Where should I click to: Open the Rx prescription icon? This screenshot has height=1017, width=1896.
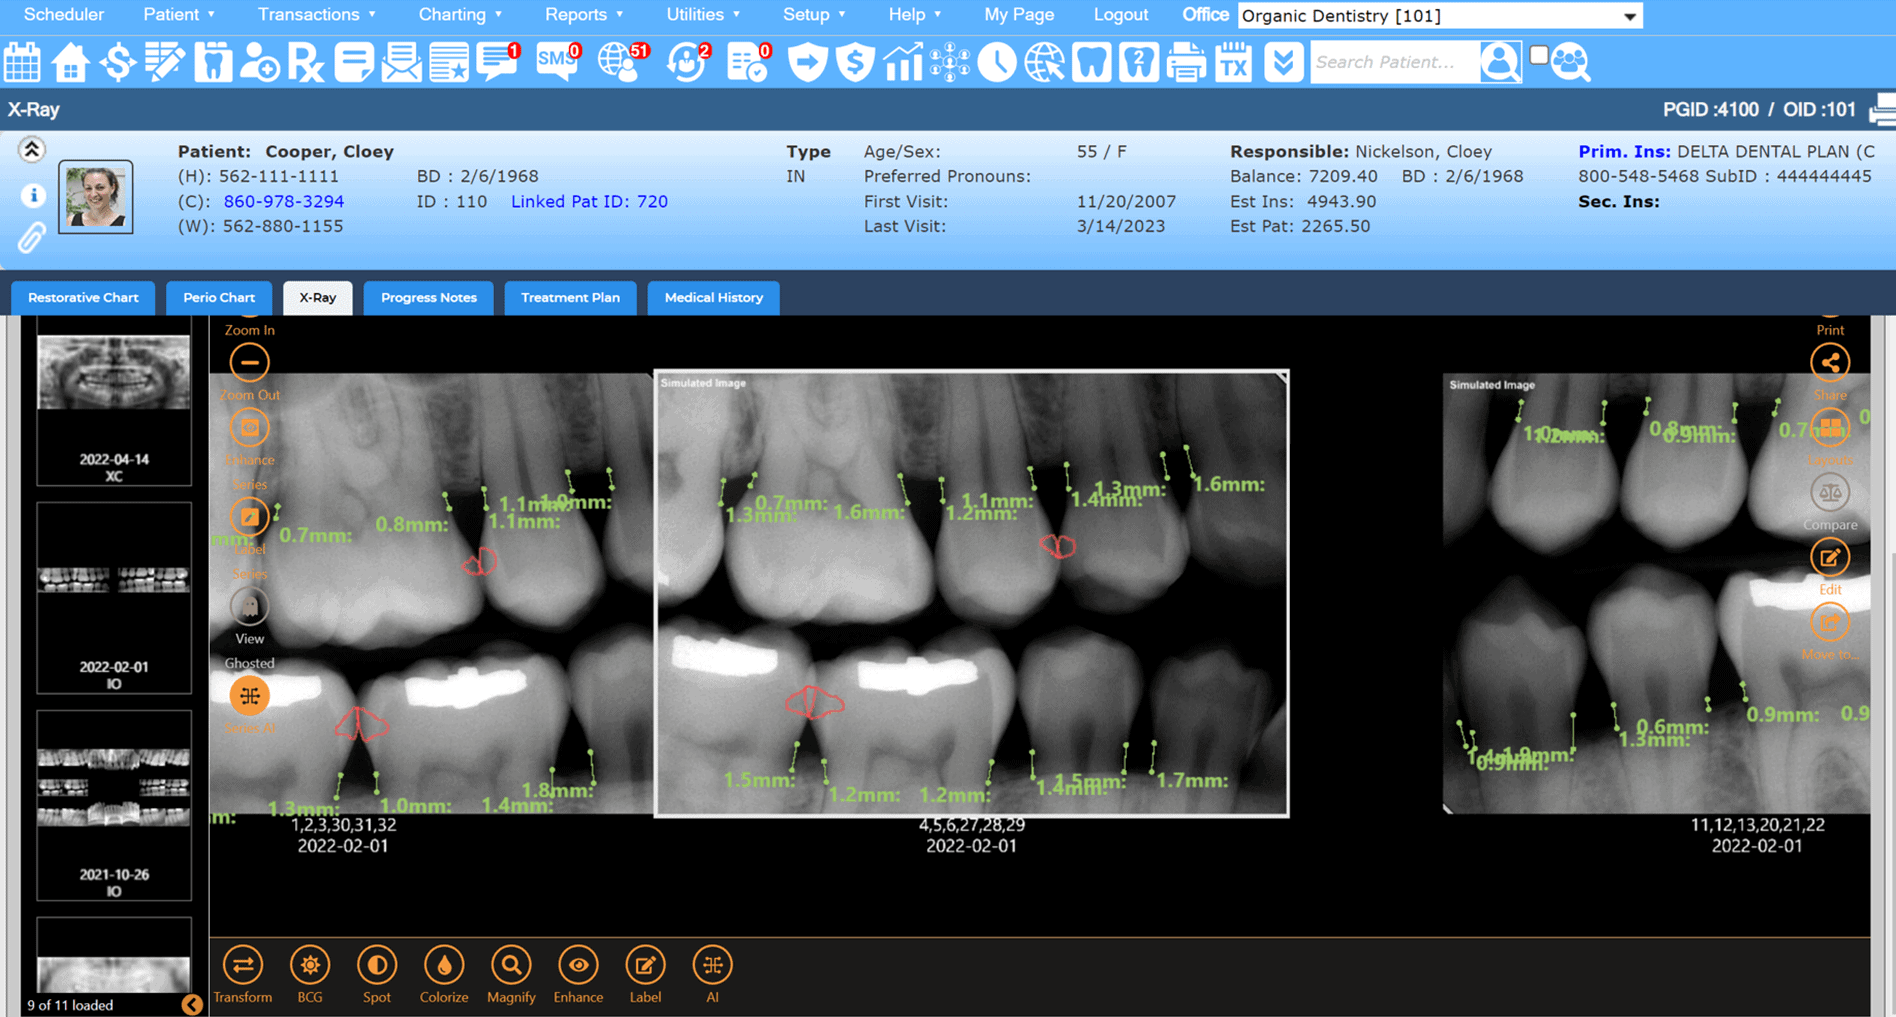point(306,62)
